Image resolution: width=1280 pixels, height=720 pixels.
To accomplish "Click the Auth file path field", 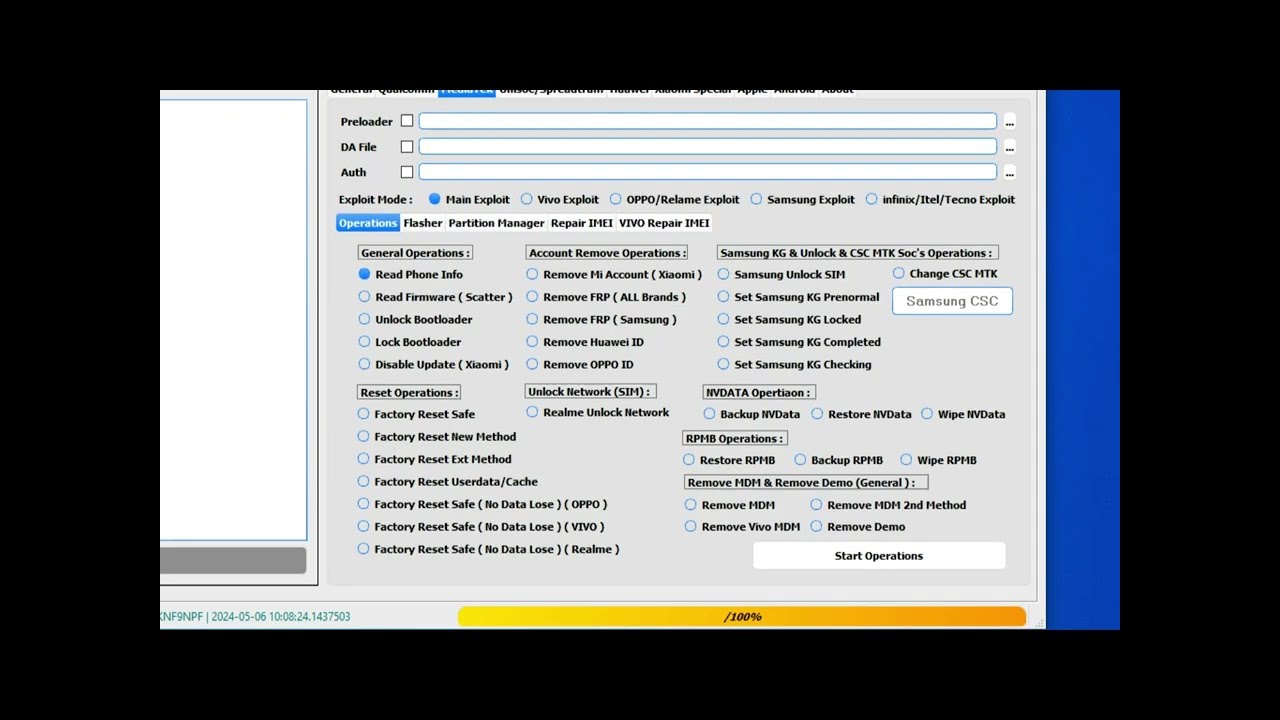I will [708, 172].
